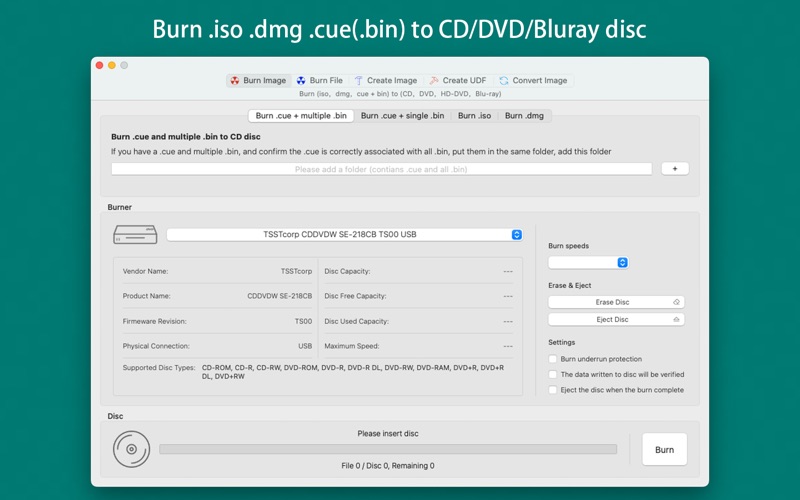Click the 'File 0 / Disc 0, Remaining 0' text

click(x=388, y=465)
